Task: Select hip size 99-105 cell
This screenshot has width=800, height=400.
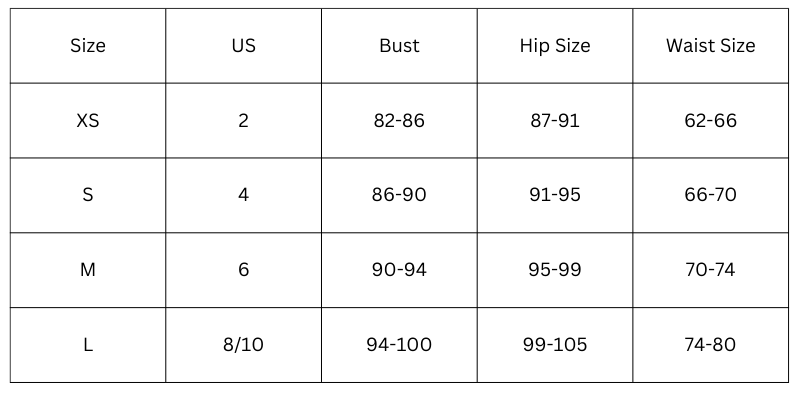Action: coord(555,345)
